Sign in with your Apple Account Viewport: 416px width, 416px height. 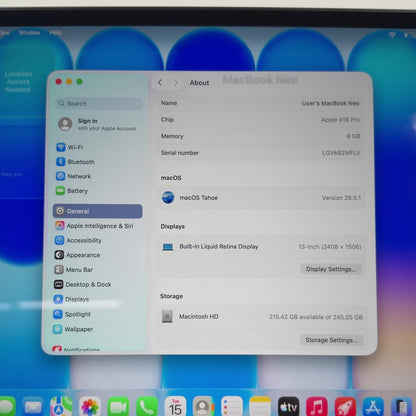click(97, 124)
